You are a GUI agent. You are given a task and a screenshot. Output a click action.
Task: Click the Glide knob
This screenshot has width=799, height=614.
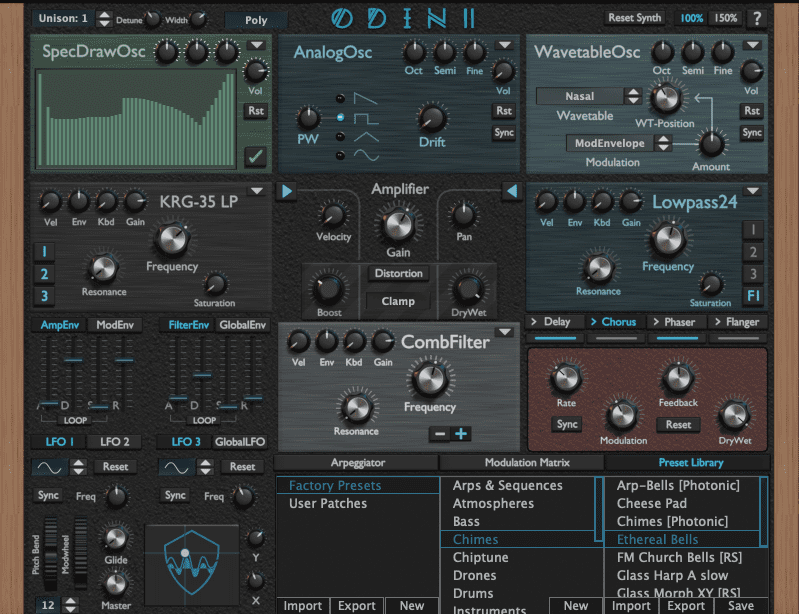(x=115, y=539)
